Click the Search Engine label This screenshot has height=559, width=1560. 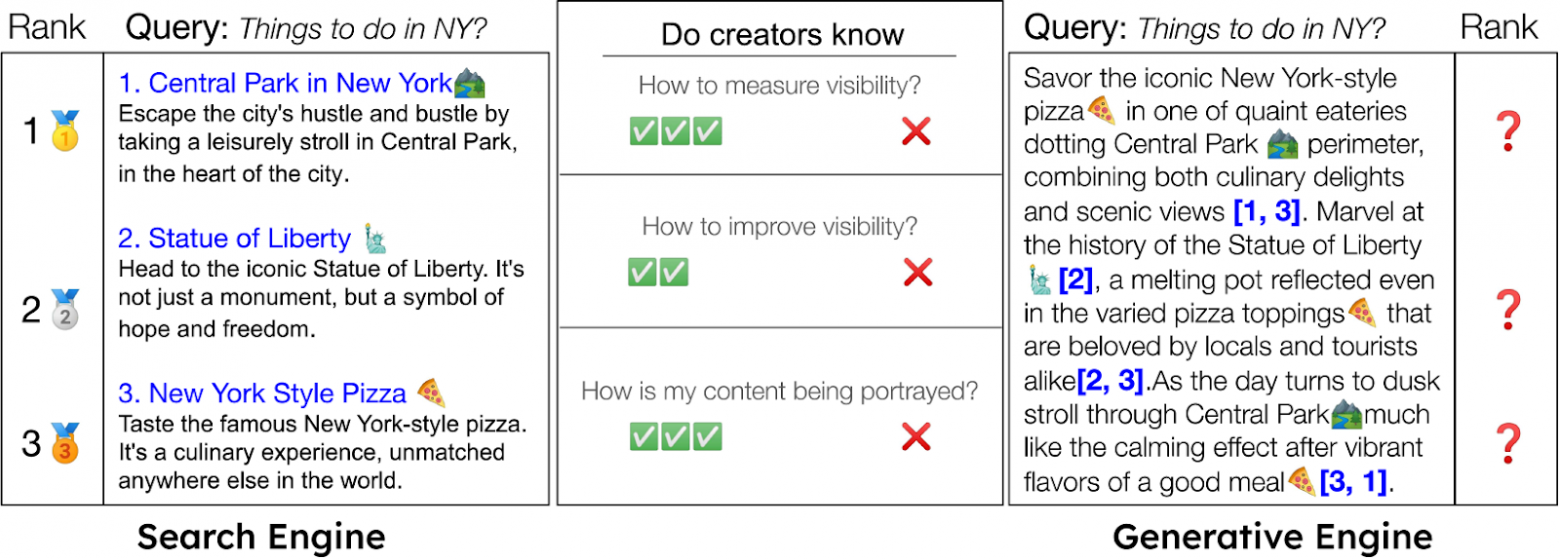261,537
